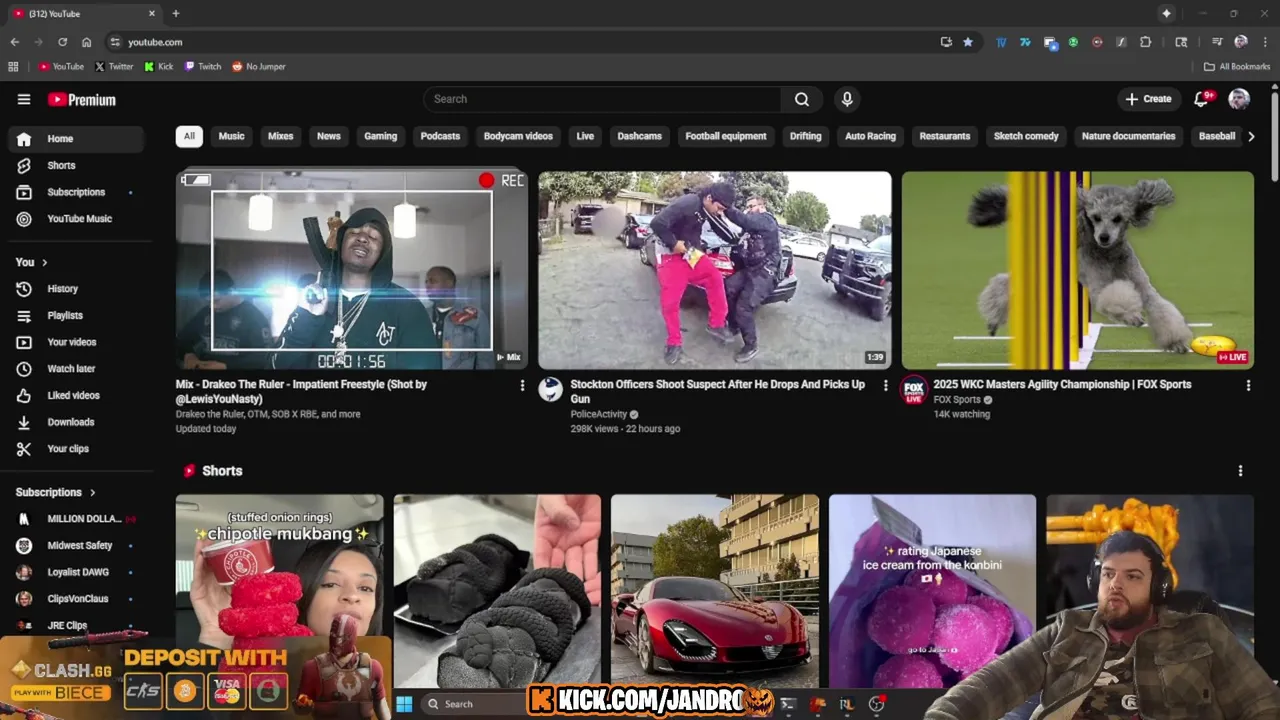Screen dimensions: 1280x720
Task: Open the YouTube hamburger guide menu
Action: (24, 99)
